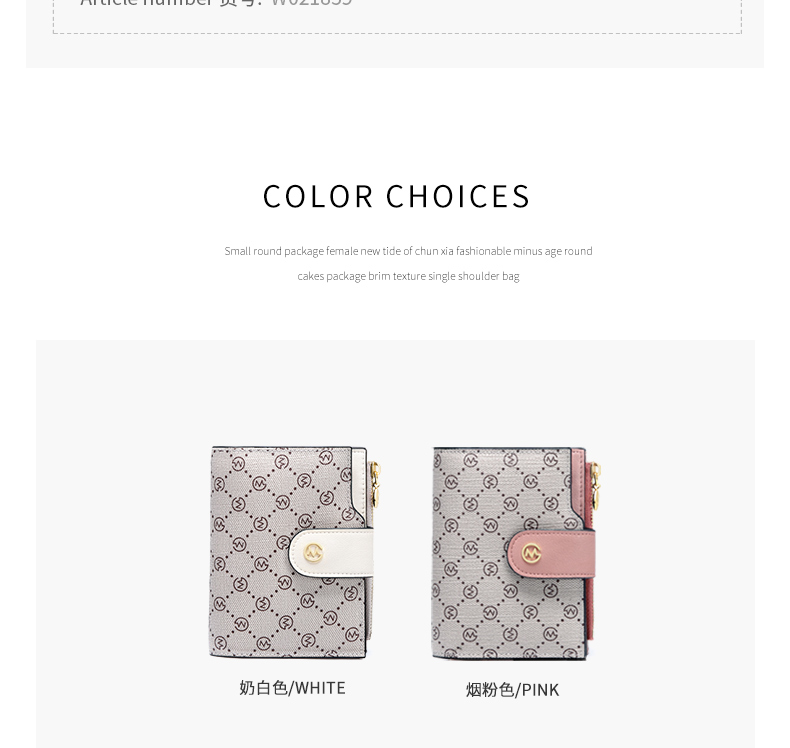
Task: Click the word WHITE in left caption
Action: [320, 688]
